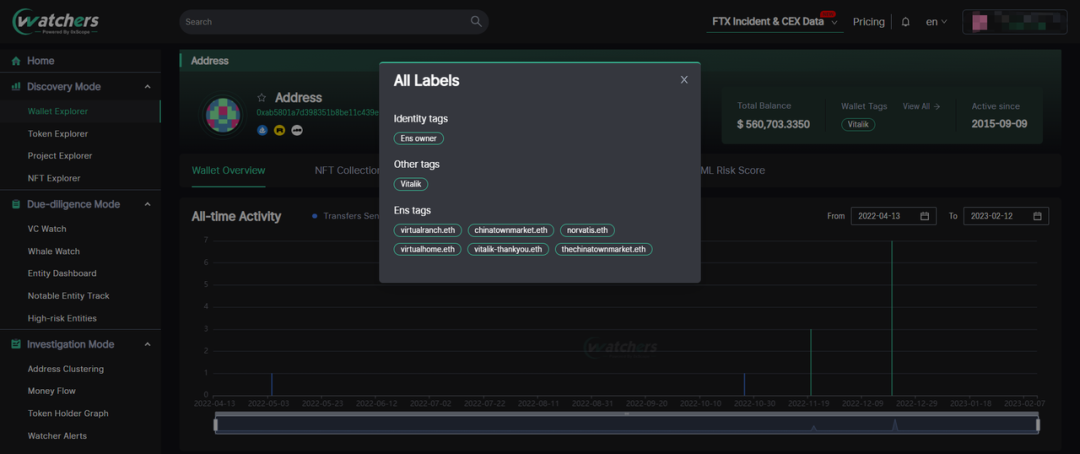This screenshot has height=454, width=1080.
Task: Open the language selector en
Action: [x=936, y=22]
